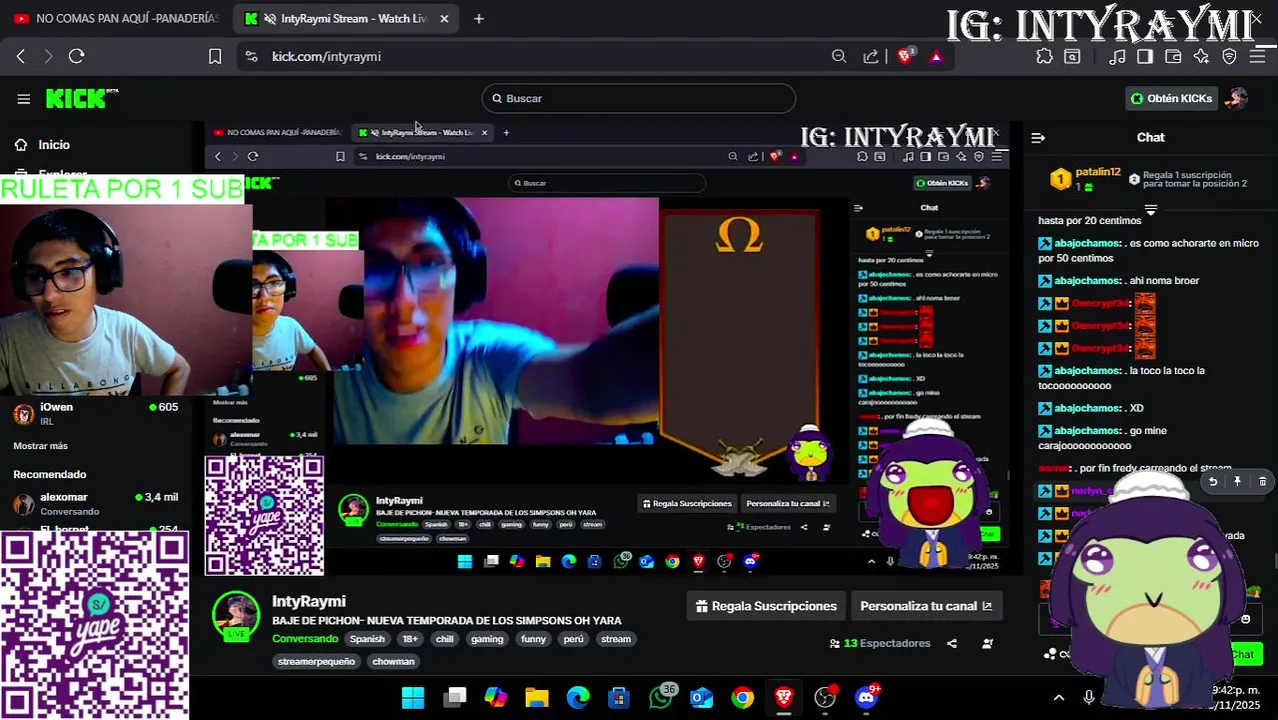Image resolution: width=1278 pixels, height=720 pixels.
Task: Open the Leo AI sparkle icon
Action: (x=1201, y=56)
